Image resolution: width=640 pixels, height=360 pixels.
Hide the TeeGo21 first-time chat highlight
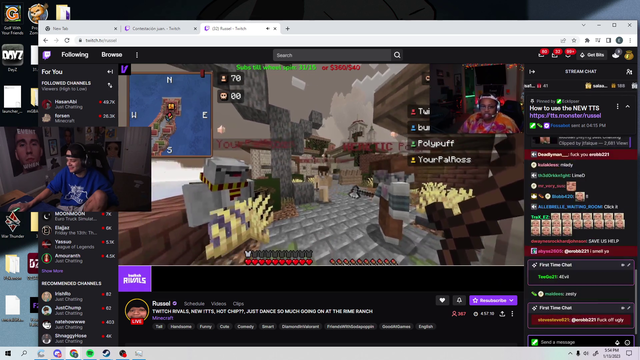click(622, 265)
